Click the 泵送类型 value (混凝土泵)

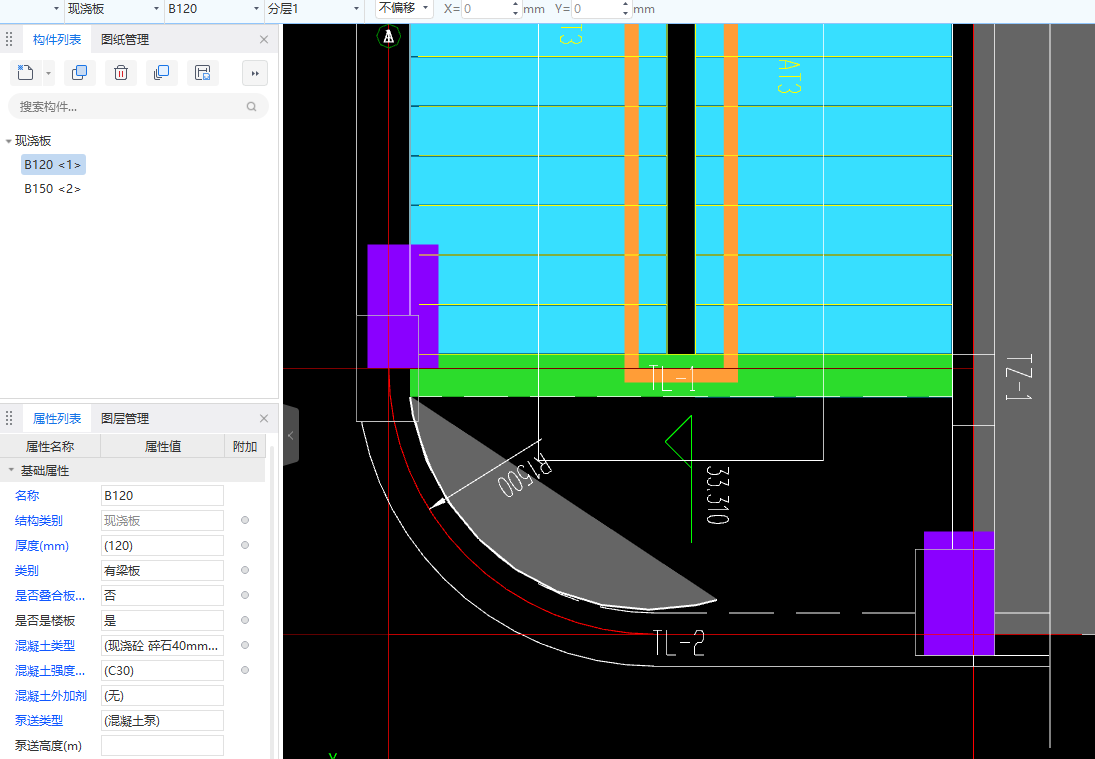click(162, 721)
